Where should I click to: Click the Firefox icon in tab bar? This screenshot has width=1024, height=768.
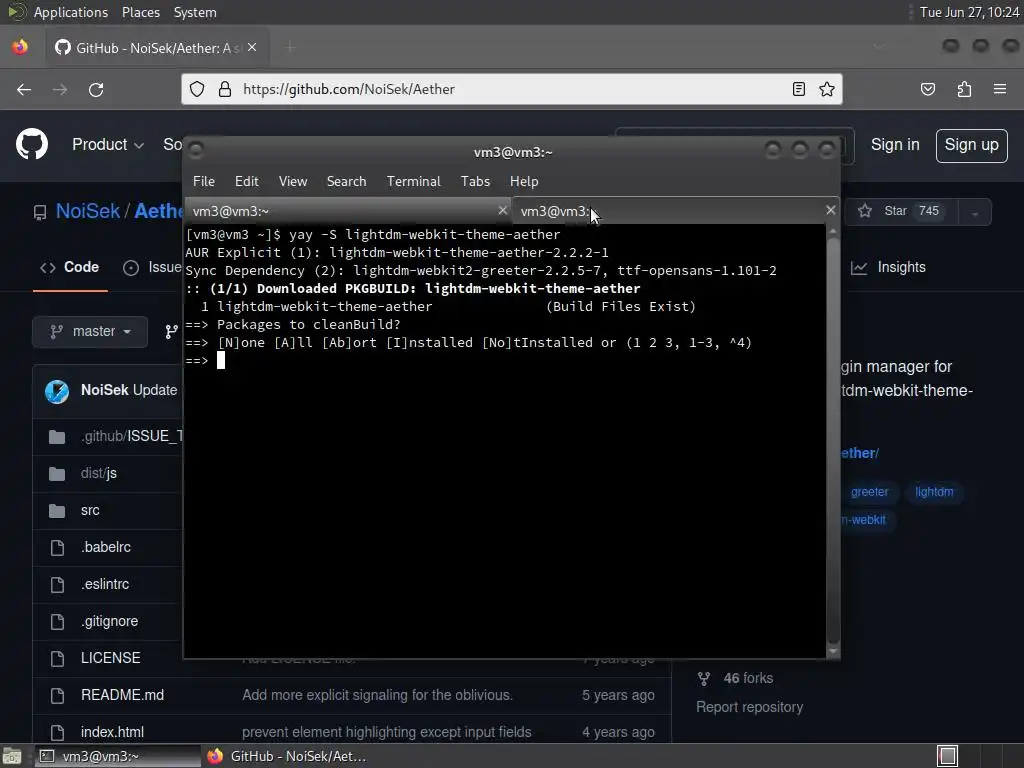(20, 48)
